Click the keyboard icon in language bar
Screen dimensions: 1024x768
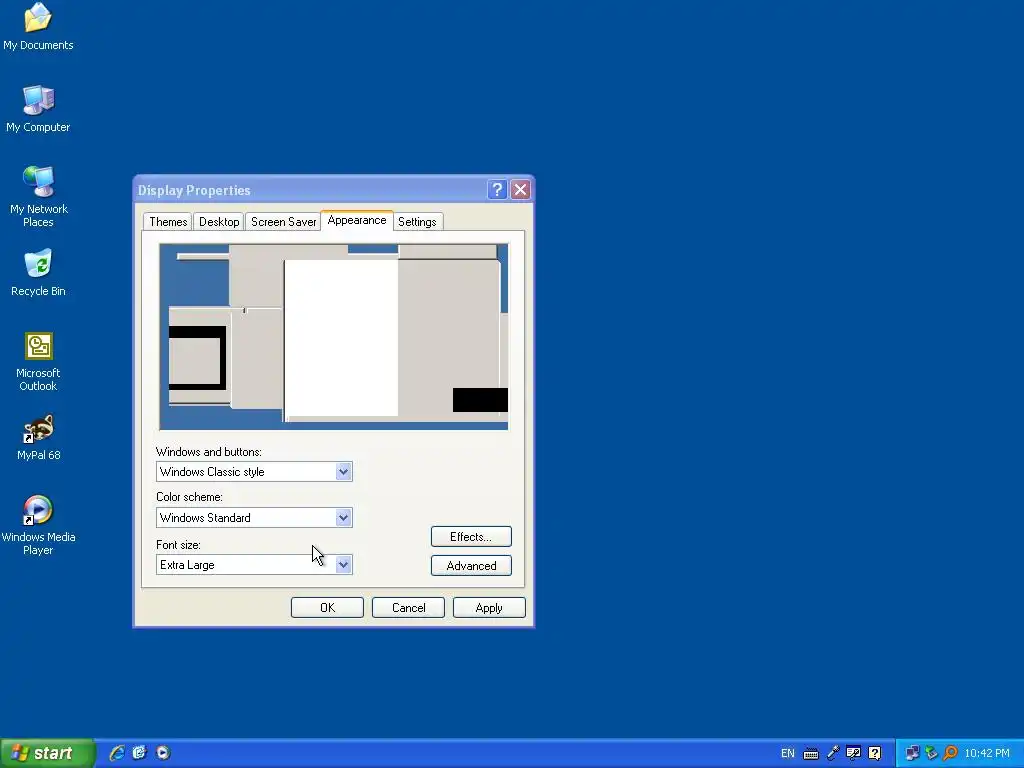click(810, 754)
